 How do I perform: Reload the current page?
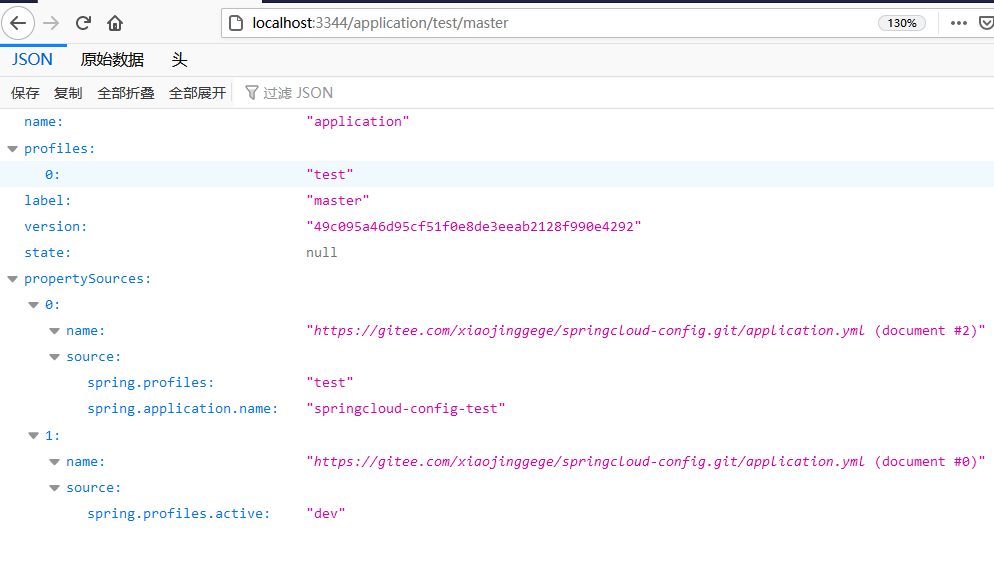point(83,22)
